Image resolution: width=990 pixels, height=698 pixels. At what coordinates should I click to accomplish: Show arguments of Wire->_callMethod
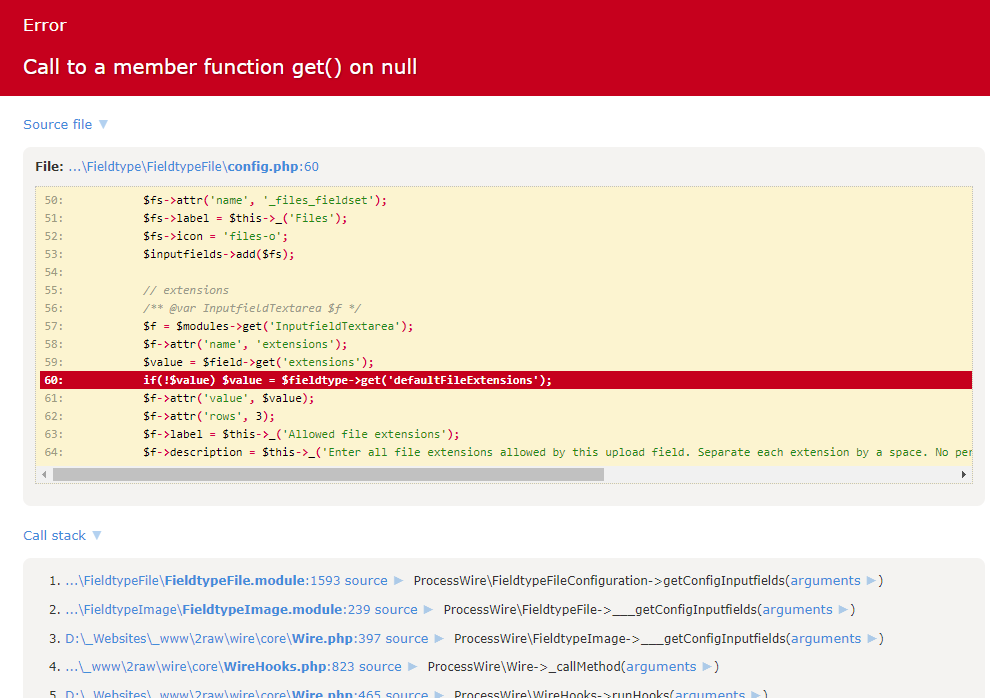(669, 666)
